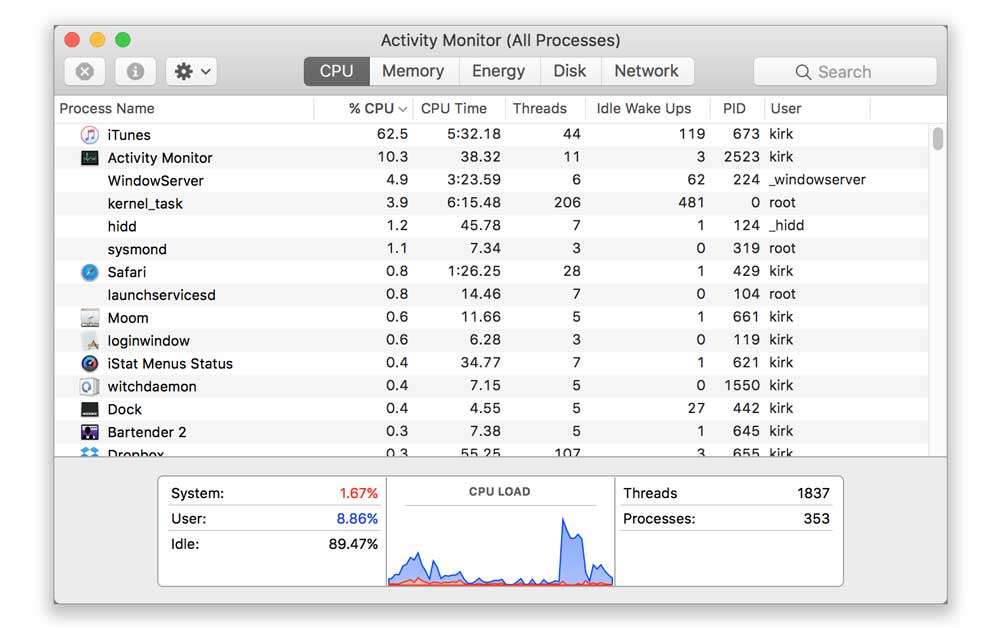Click the Moom process icon

point(89,318)
